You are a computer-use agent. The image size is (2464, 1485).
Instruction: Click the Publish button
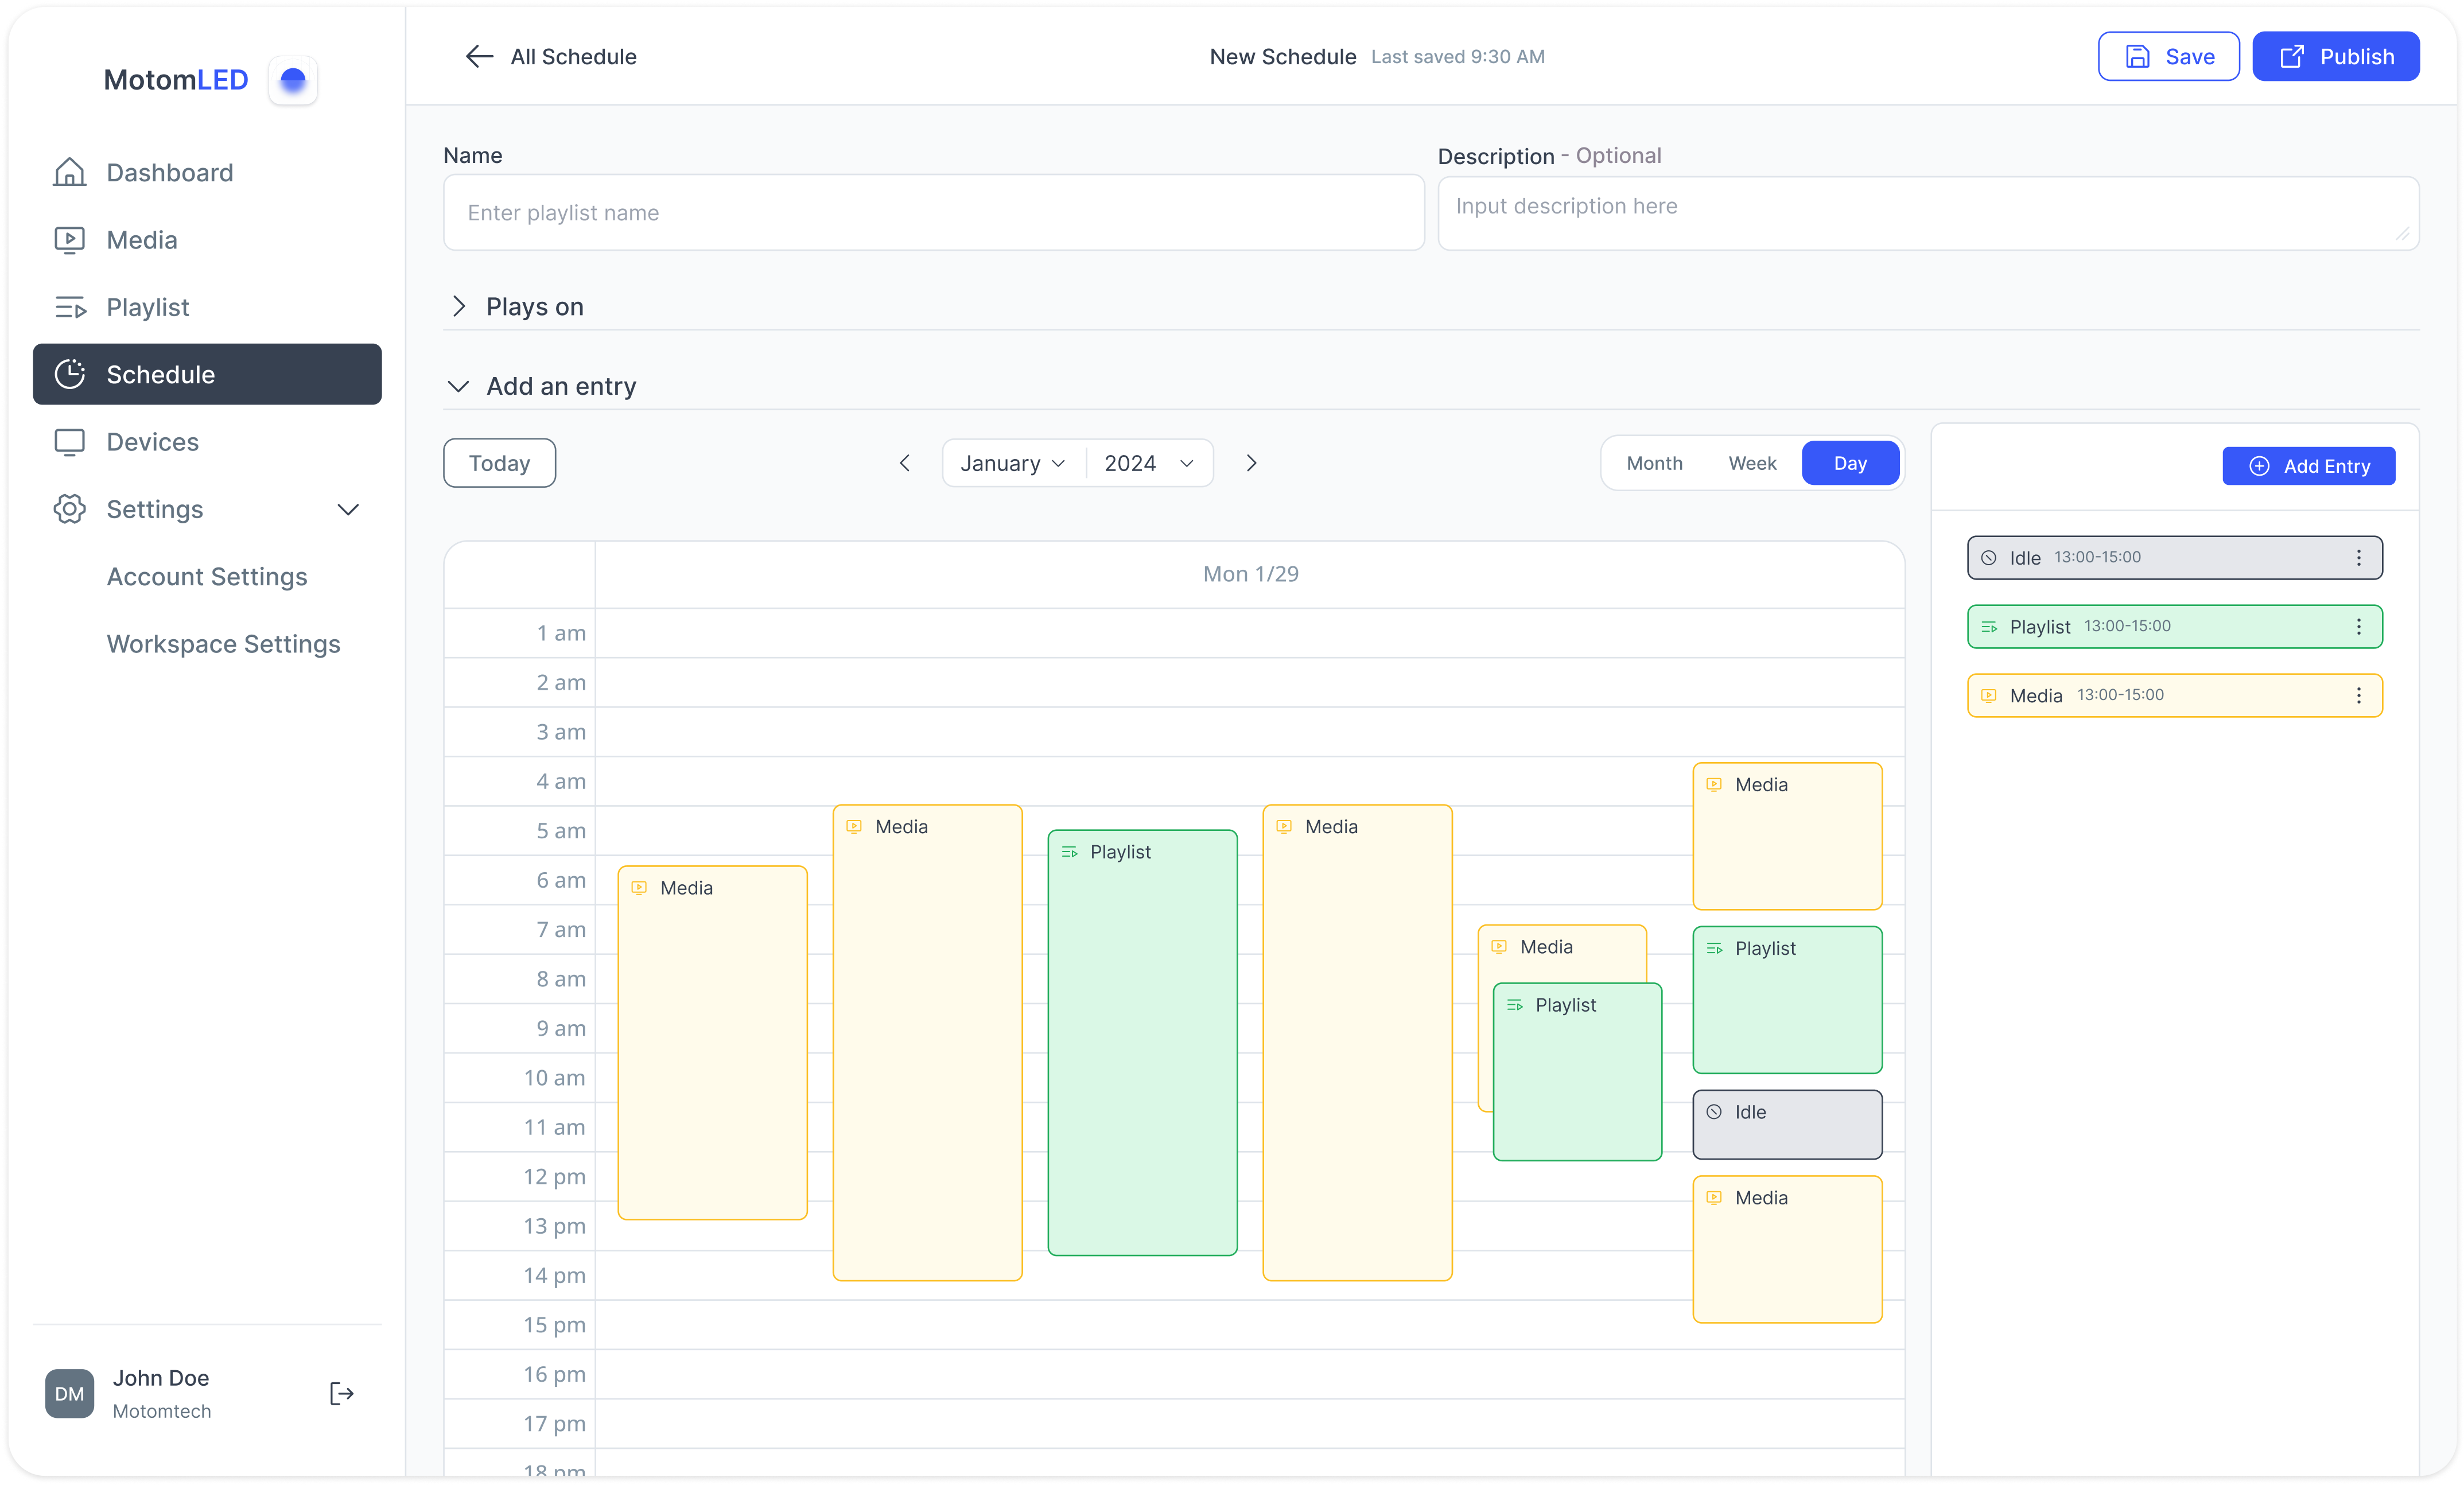(2336, 56)
